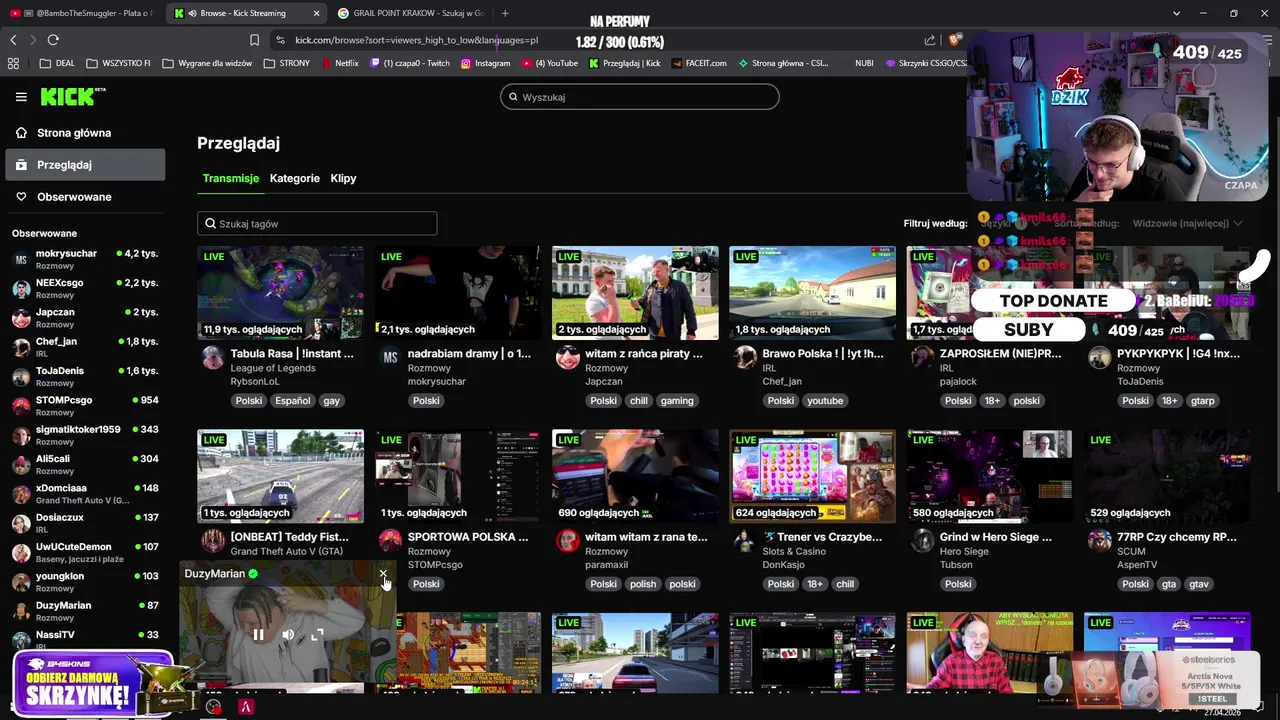Open mokrysuchar channel avatar on stream card

[390, 357]
